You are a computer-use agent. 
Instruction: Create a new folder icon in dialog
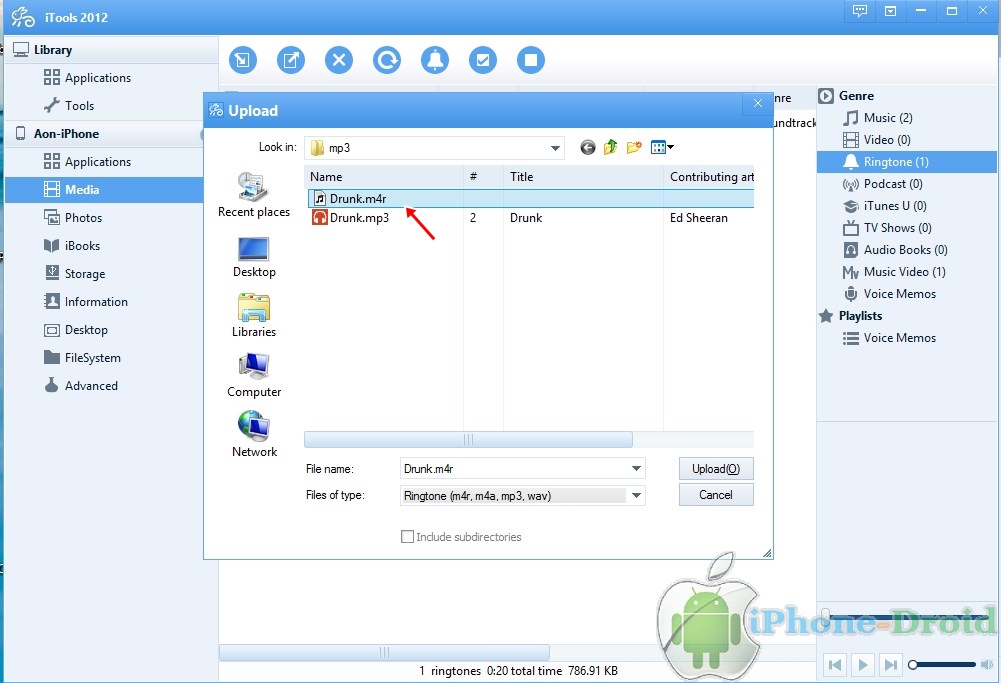tap(634, 147)
